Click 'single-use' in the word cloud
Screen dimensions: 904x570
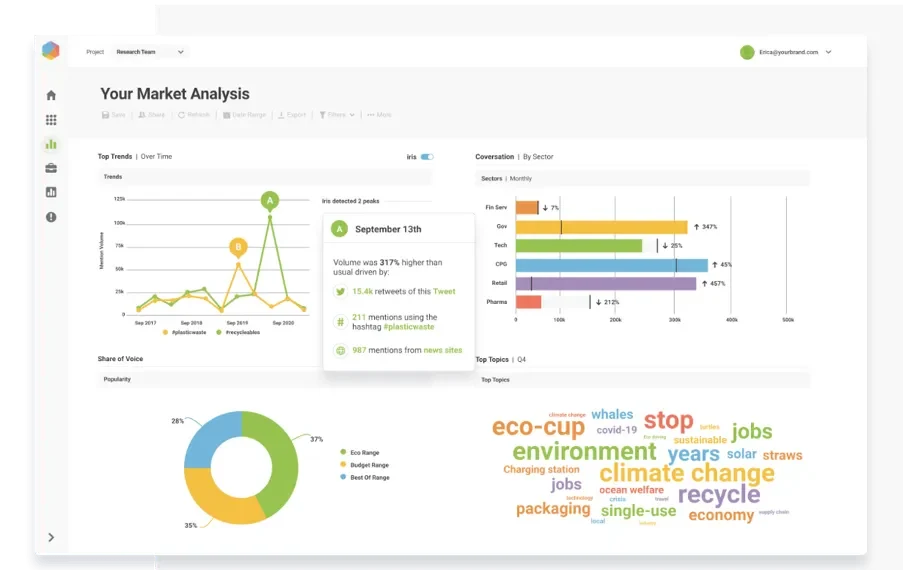click(638, 511)
